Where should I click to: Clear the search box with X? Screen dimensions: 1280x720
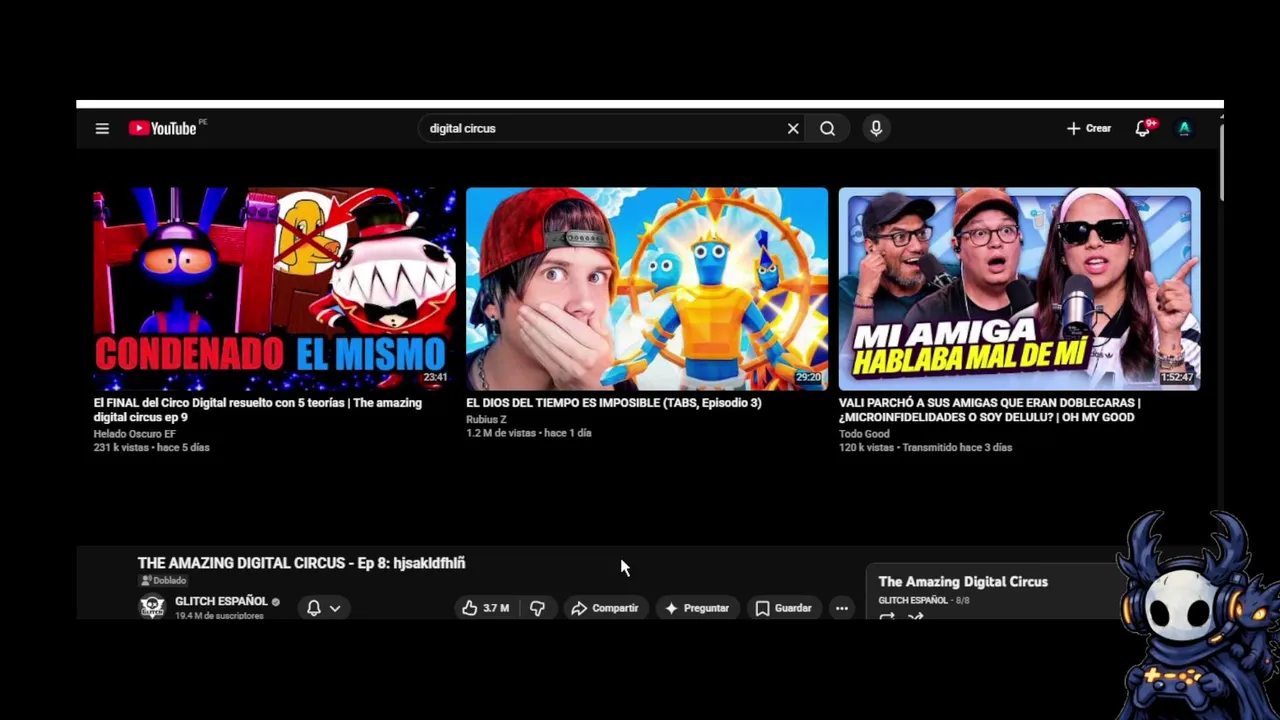(x=793, y=128)
